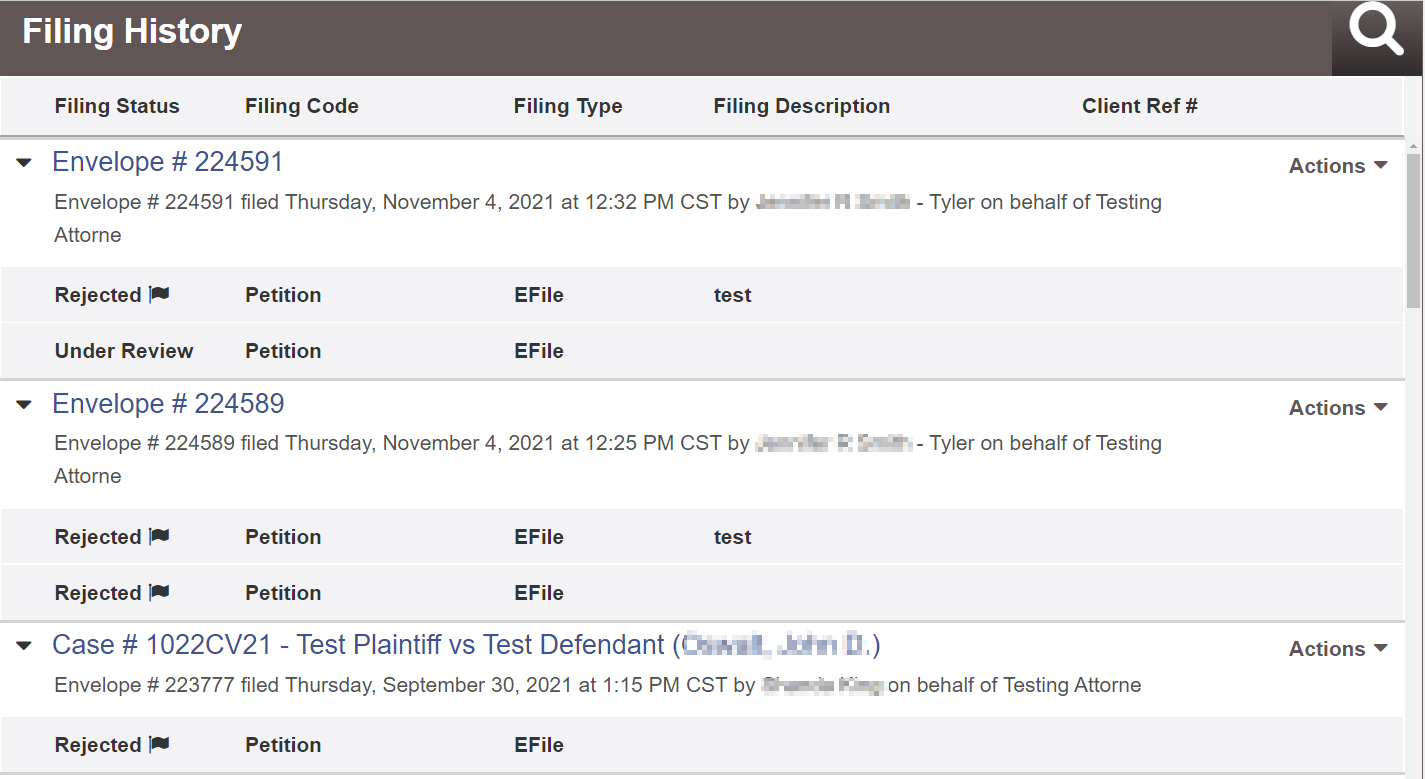
Task: Select the Under Review Petition filing row
Action: coord(702,351)
